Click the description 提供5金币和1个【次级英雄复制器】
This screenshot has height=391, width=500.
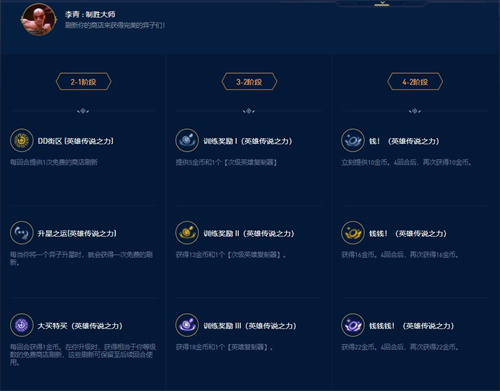click(x=226, y=162)
